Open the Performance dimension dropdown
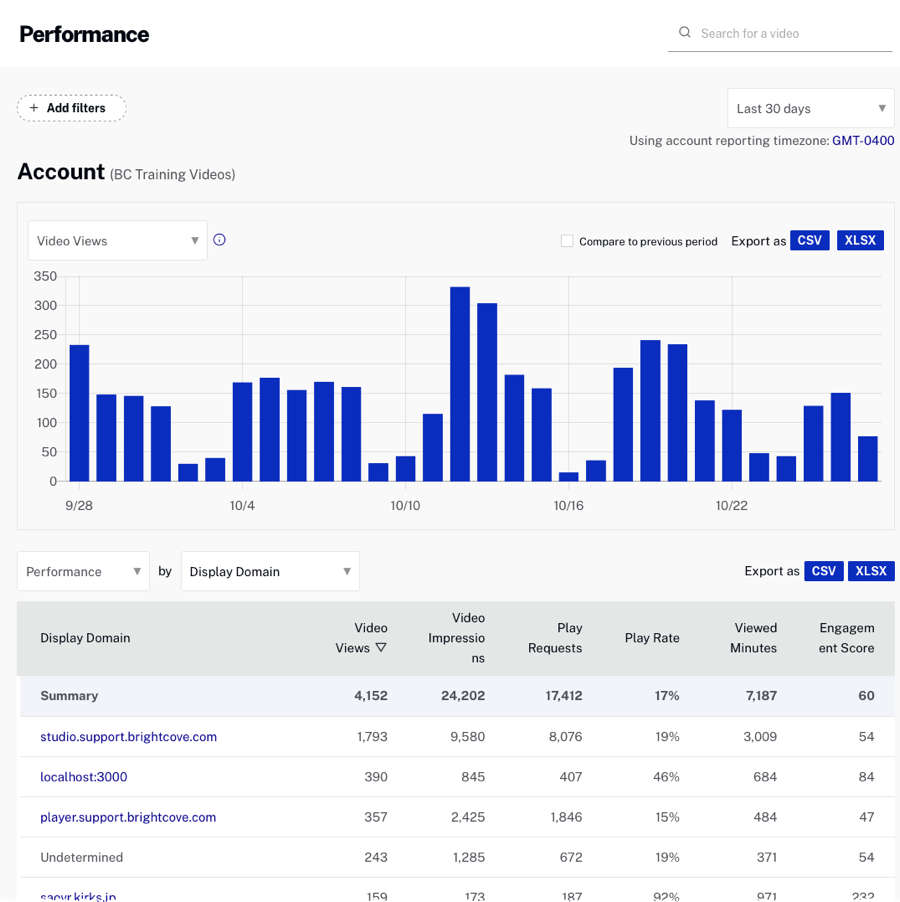This screenshot has height=902, width=900. click(x=83, y=570)
